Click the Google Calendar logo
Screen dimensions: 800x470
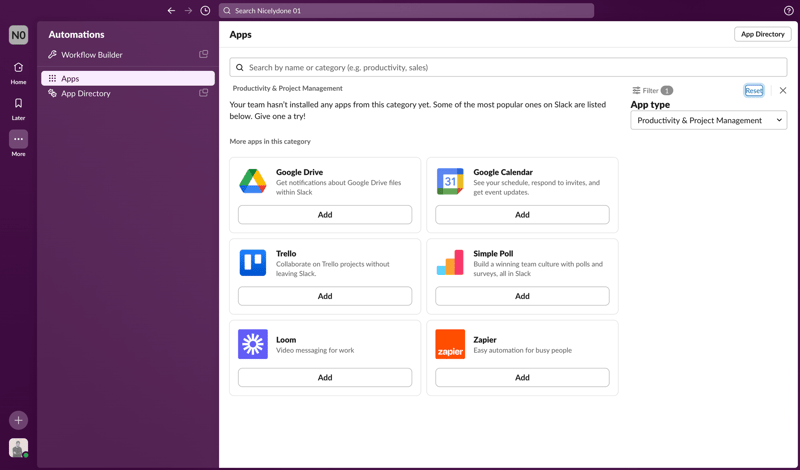point(450,181)
